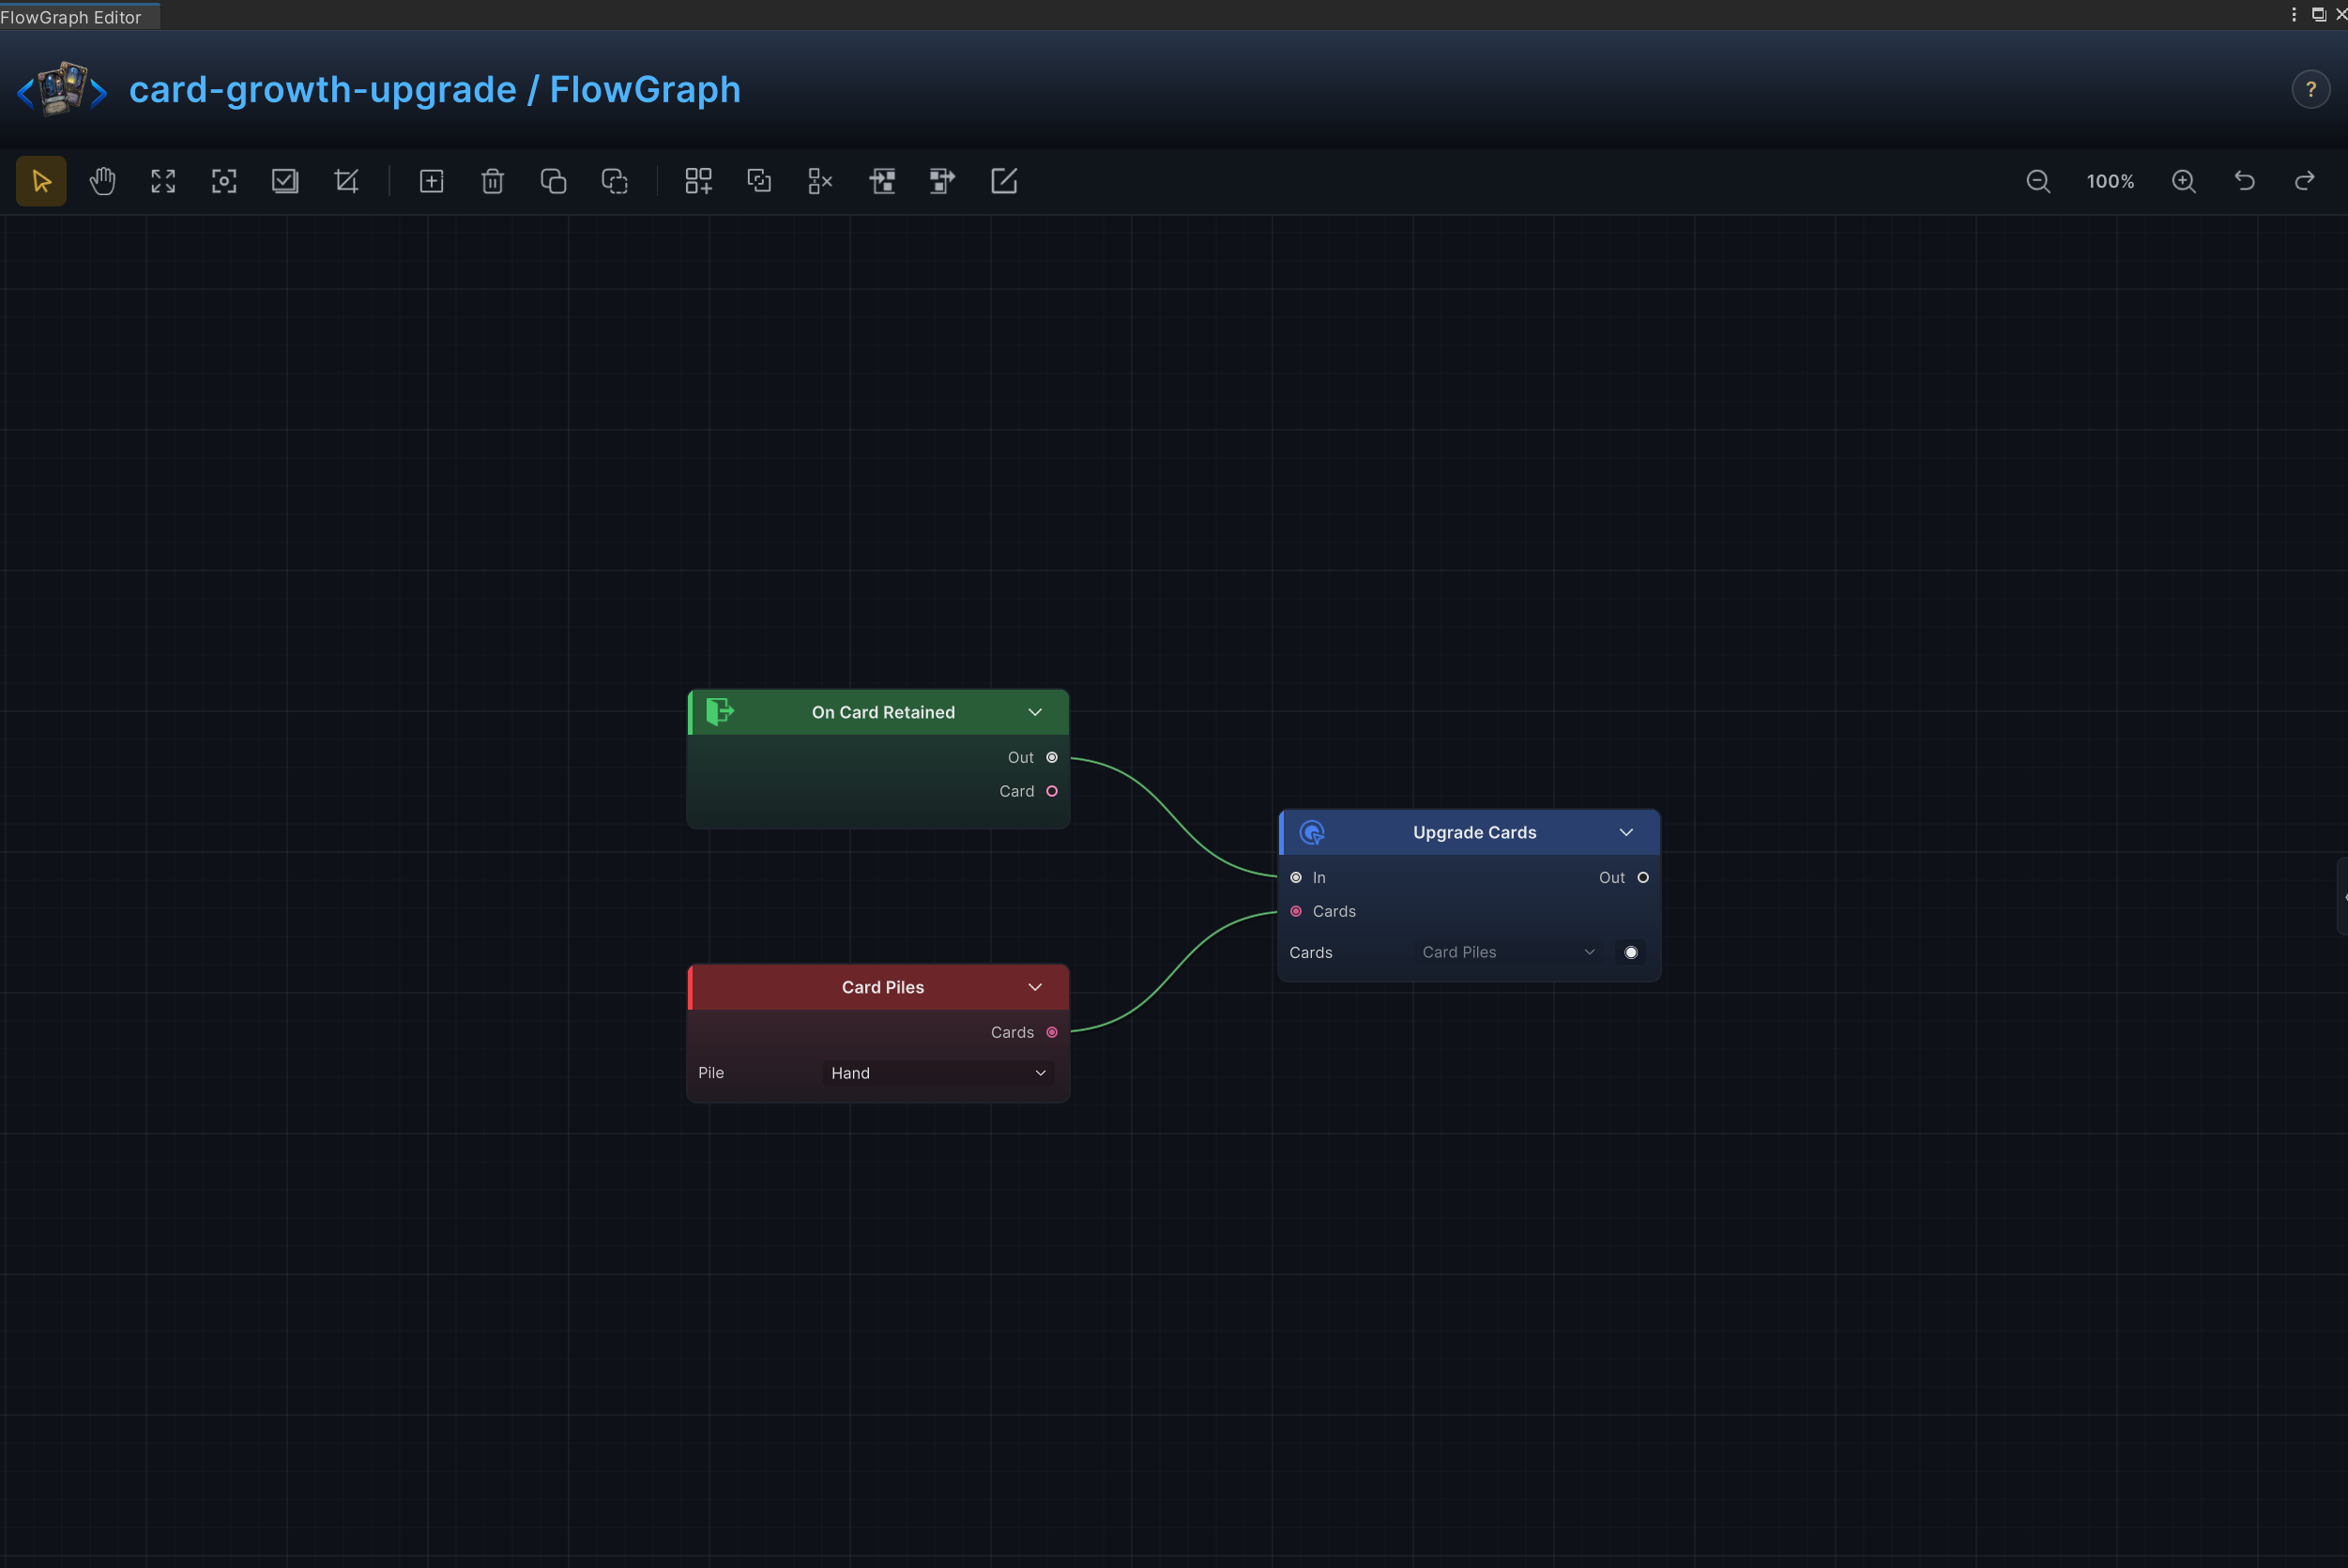This screenshot has width=2348, height=1568.
Task: Select the Upgrade Cards node title
Action: [1474, 832]
